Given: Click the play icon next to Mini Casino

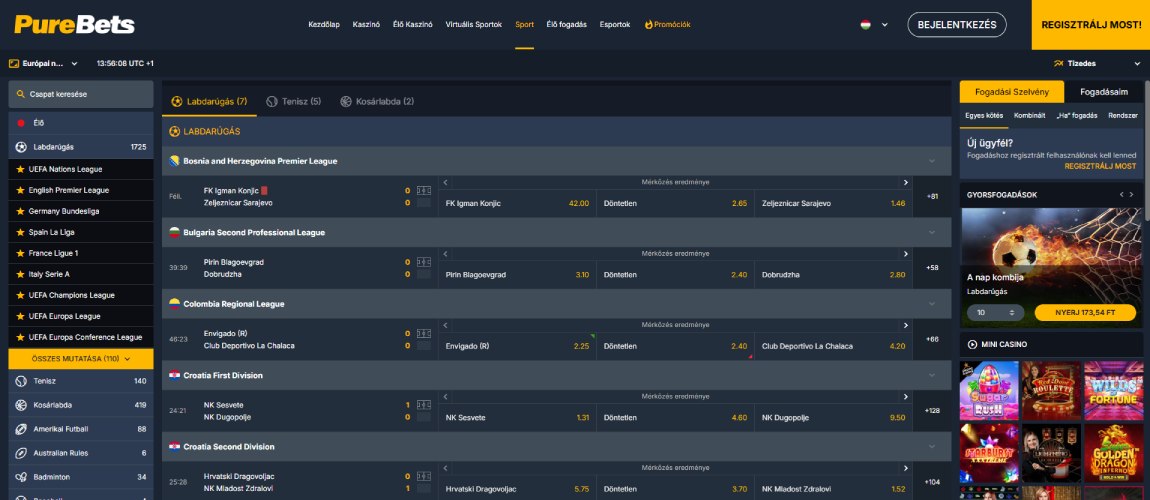Looking at the screenshot, I should pyautogui.click(x=973, y=344).
